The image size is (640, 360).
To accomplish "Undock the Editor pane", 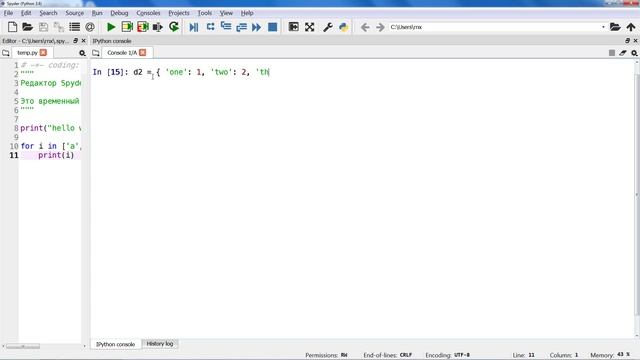I will (x=76, y=41).
